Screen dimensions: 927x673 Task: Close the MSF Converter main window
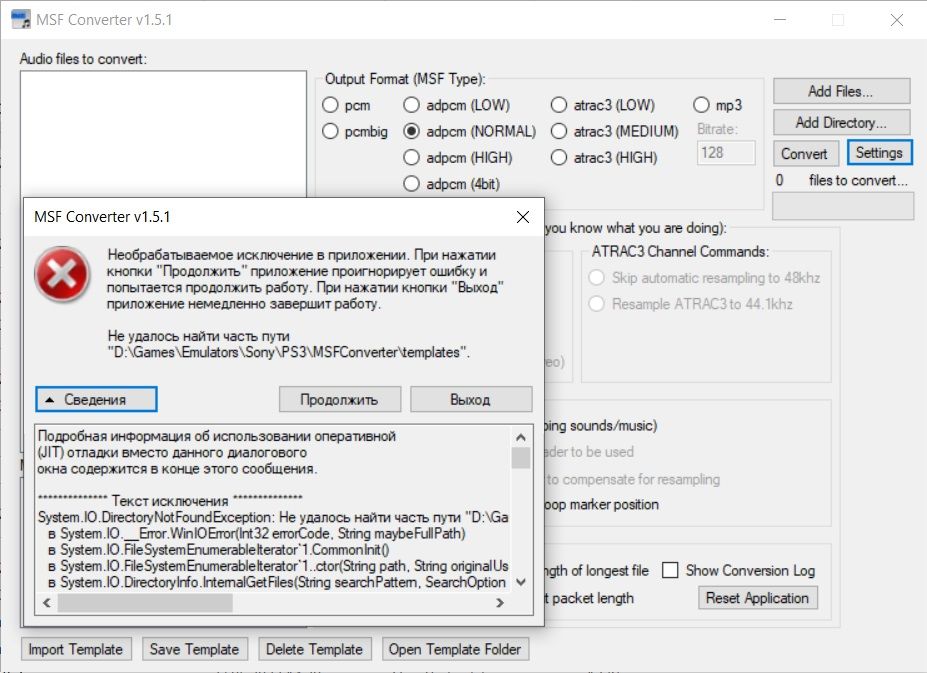pyautogui.click(x=897, y=20)
